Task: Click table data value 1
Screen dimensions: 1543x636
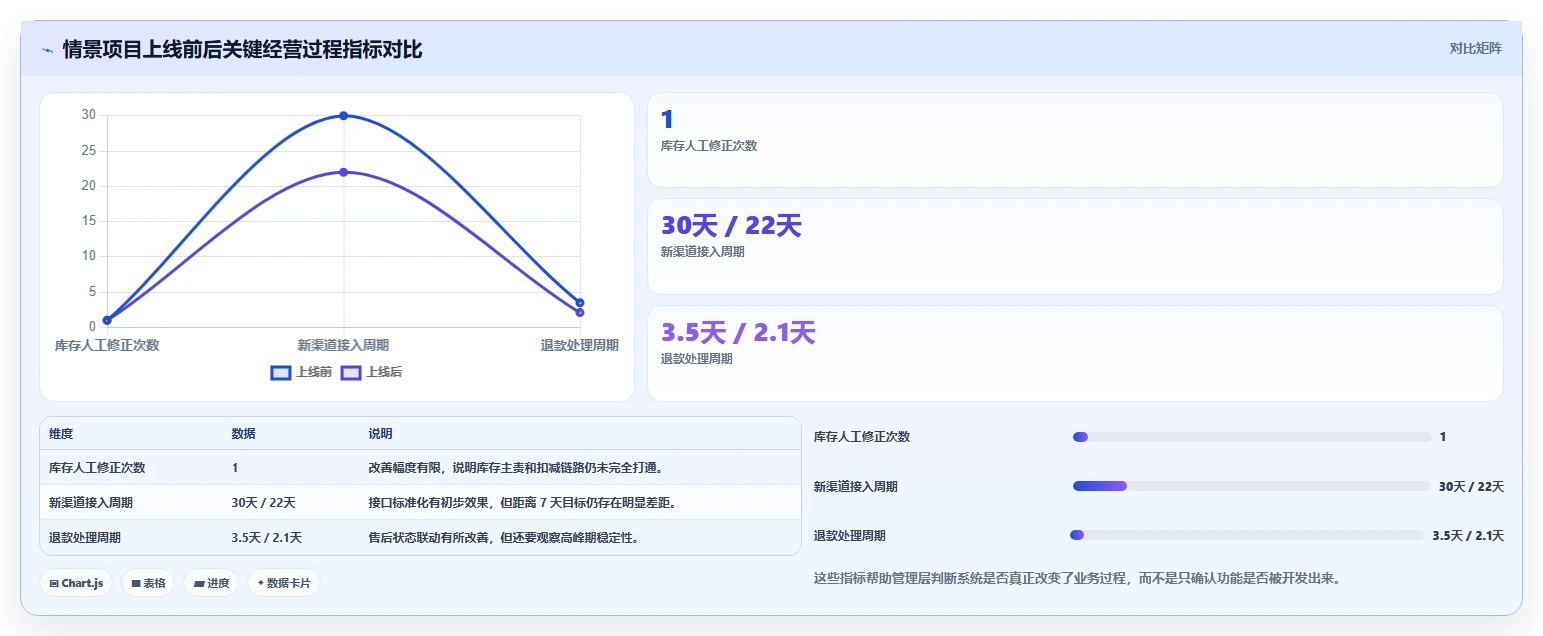Action: [235, 467]
